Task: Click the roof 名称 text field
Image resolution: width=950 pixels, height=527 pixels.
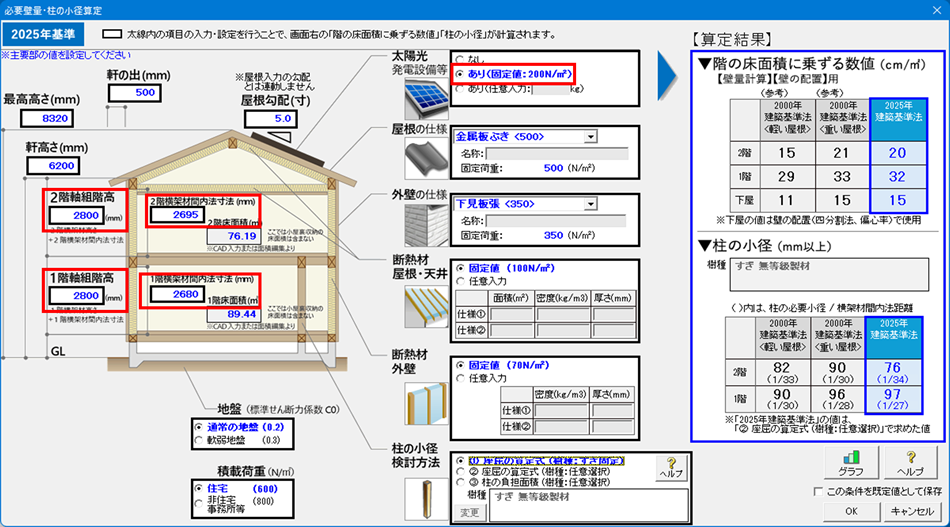Action: 556,153
